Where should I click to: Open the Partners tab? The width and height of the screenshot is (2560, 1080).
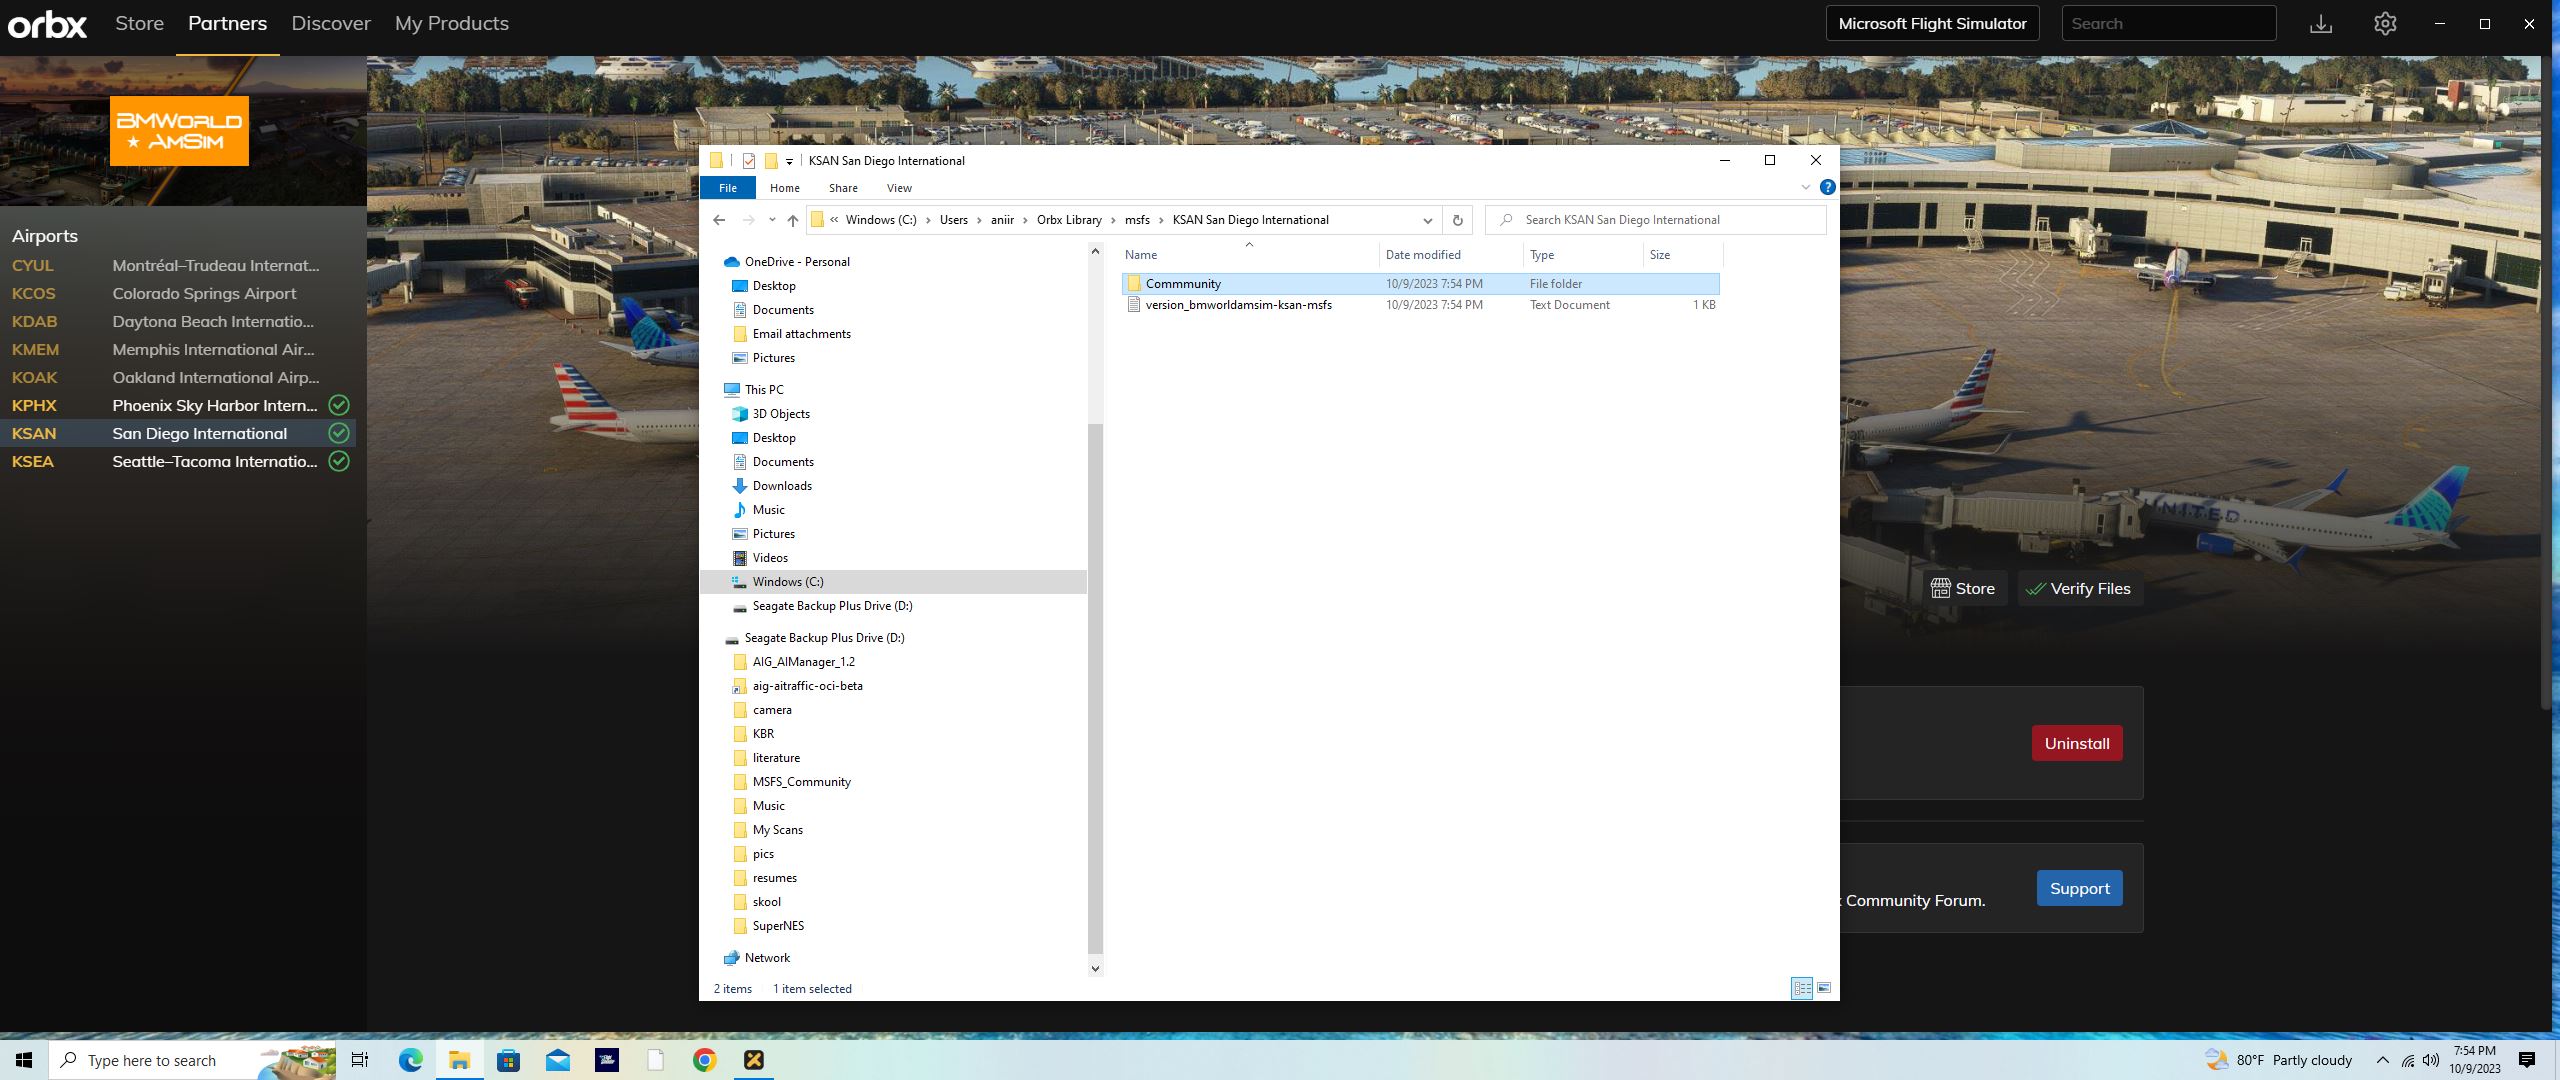pyautogui.click(x=227, y=24)
